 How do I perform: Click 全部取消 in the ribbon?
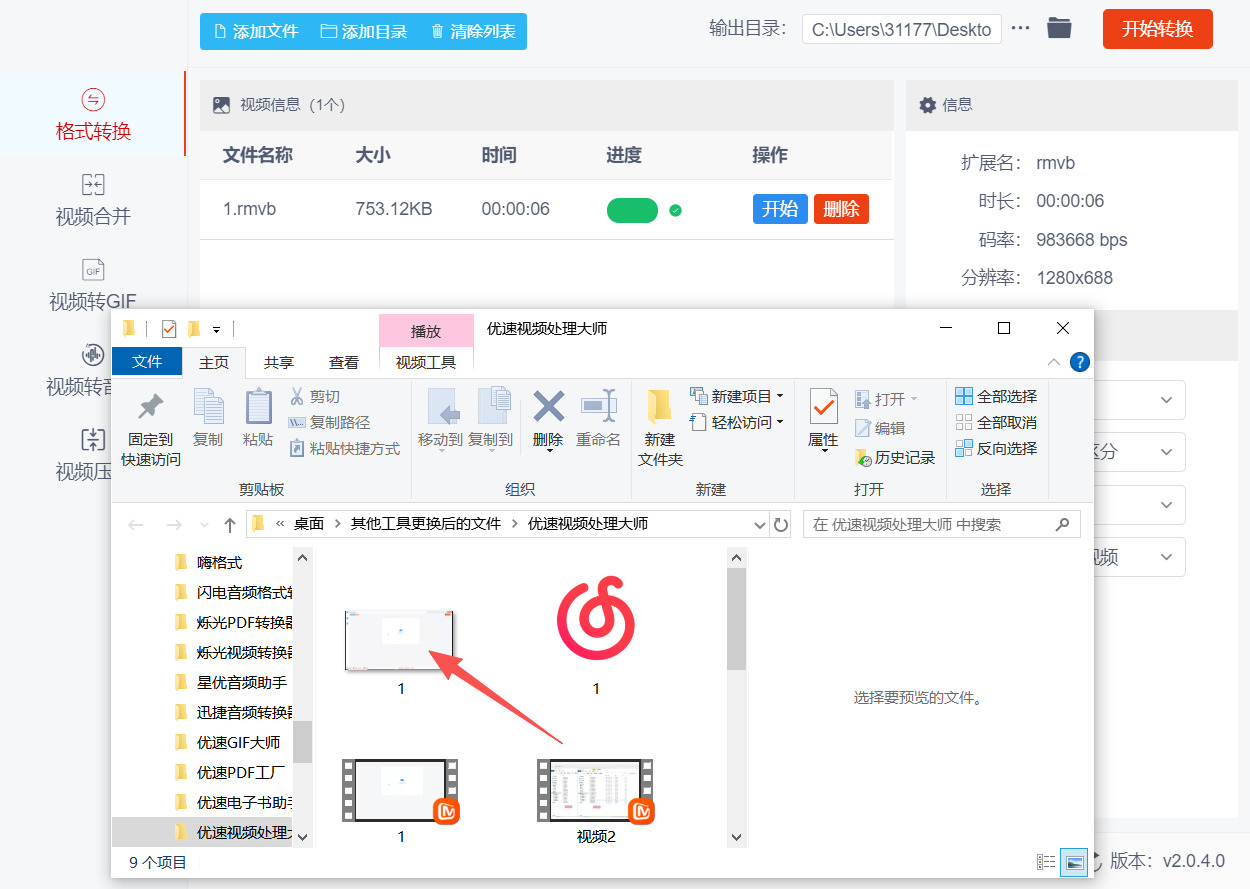tap(996, 423)
